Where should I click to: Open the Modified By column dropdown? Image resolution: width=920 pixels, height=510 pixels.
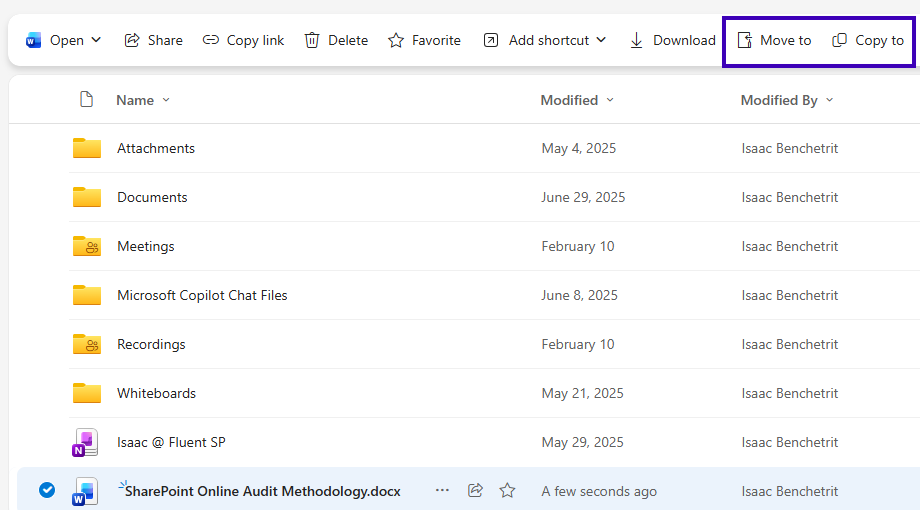830,100
